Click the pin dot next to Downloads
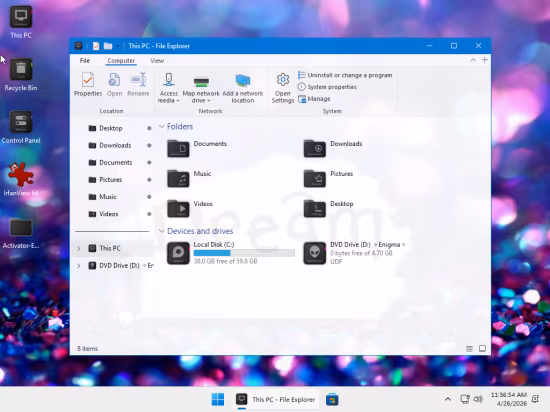 149,146
